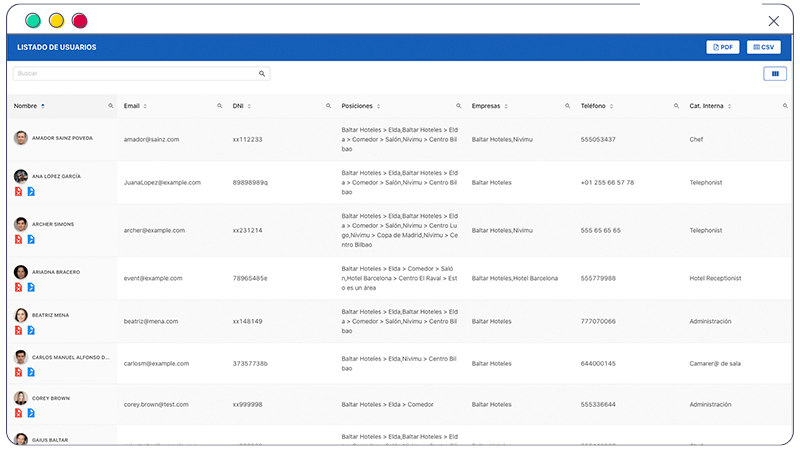
Task: Open Archer Simons' red PDF document icon
Action: (18, 239)
